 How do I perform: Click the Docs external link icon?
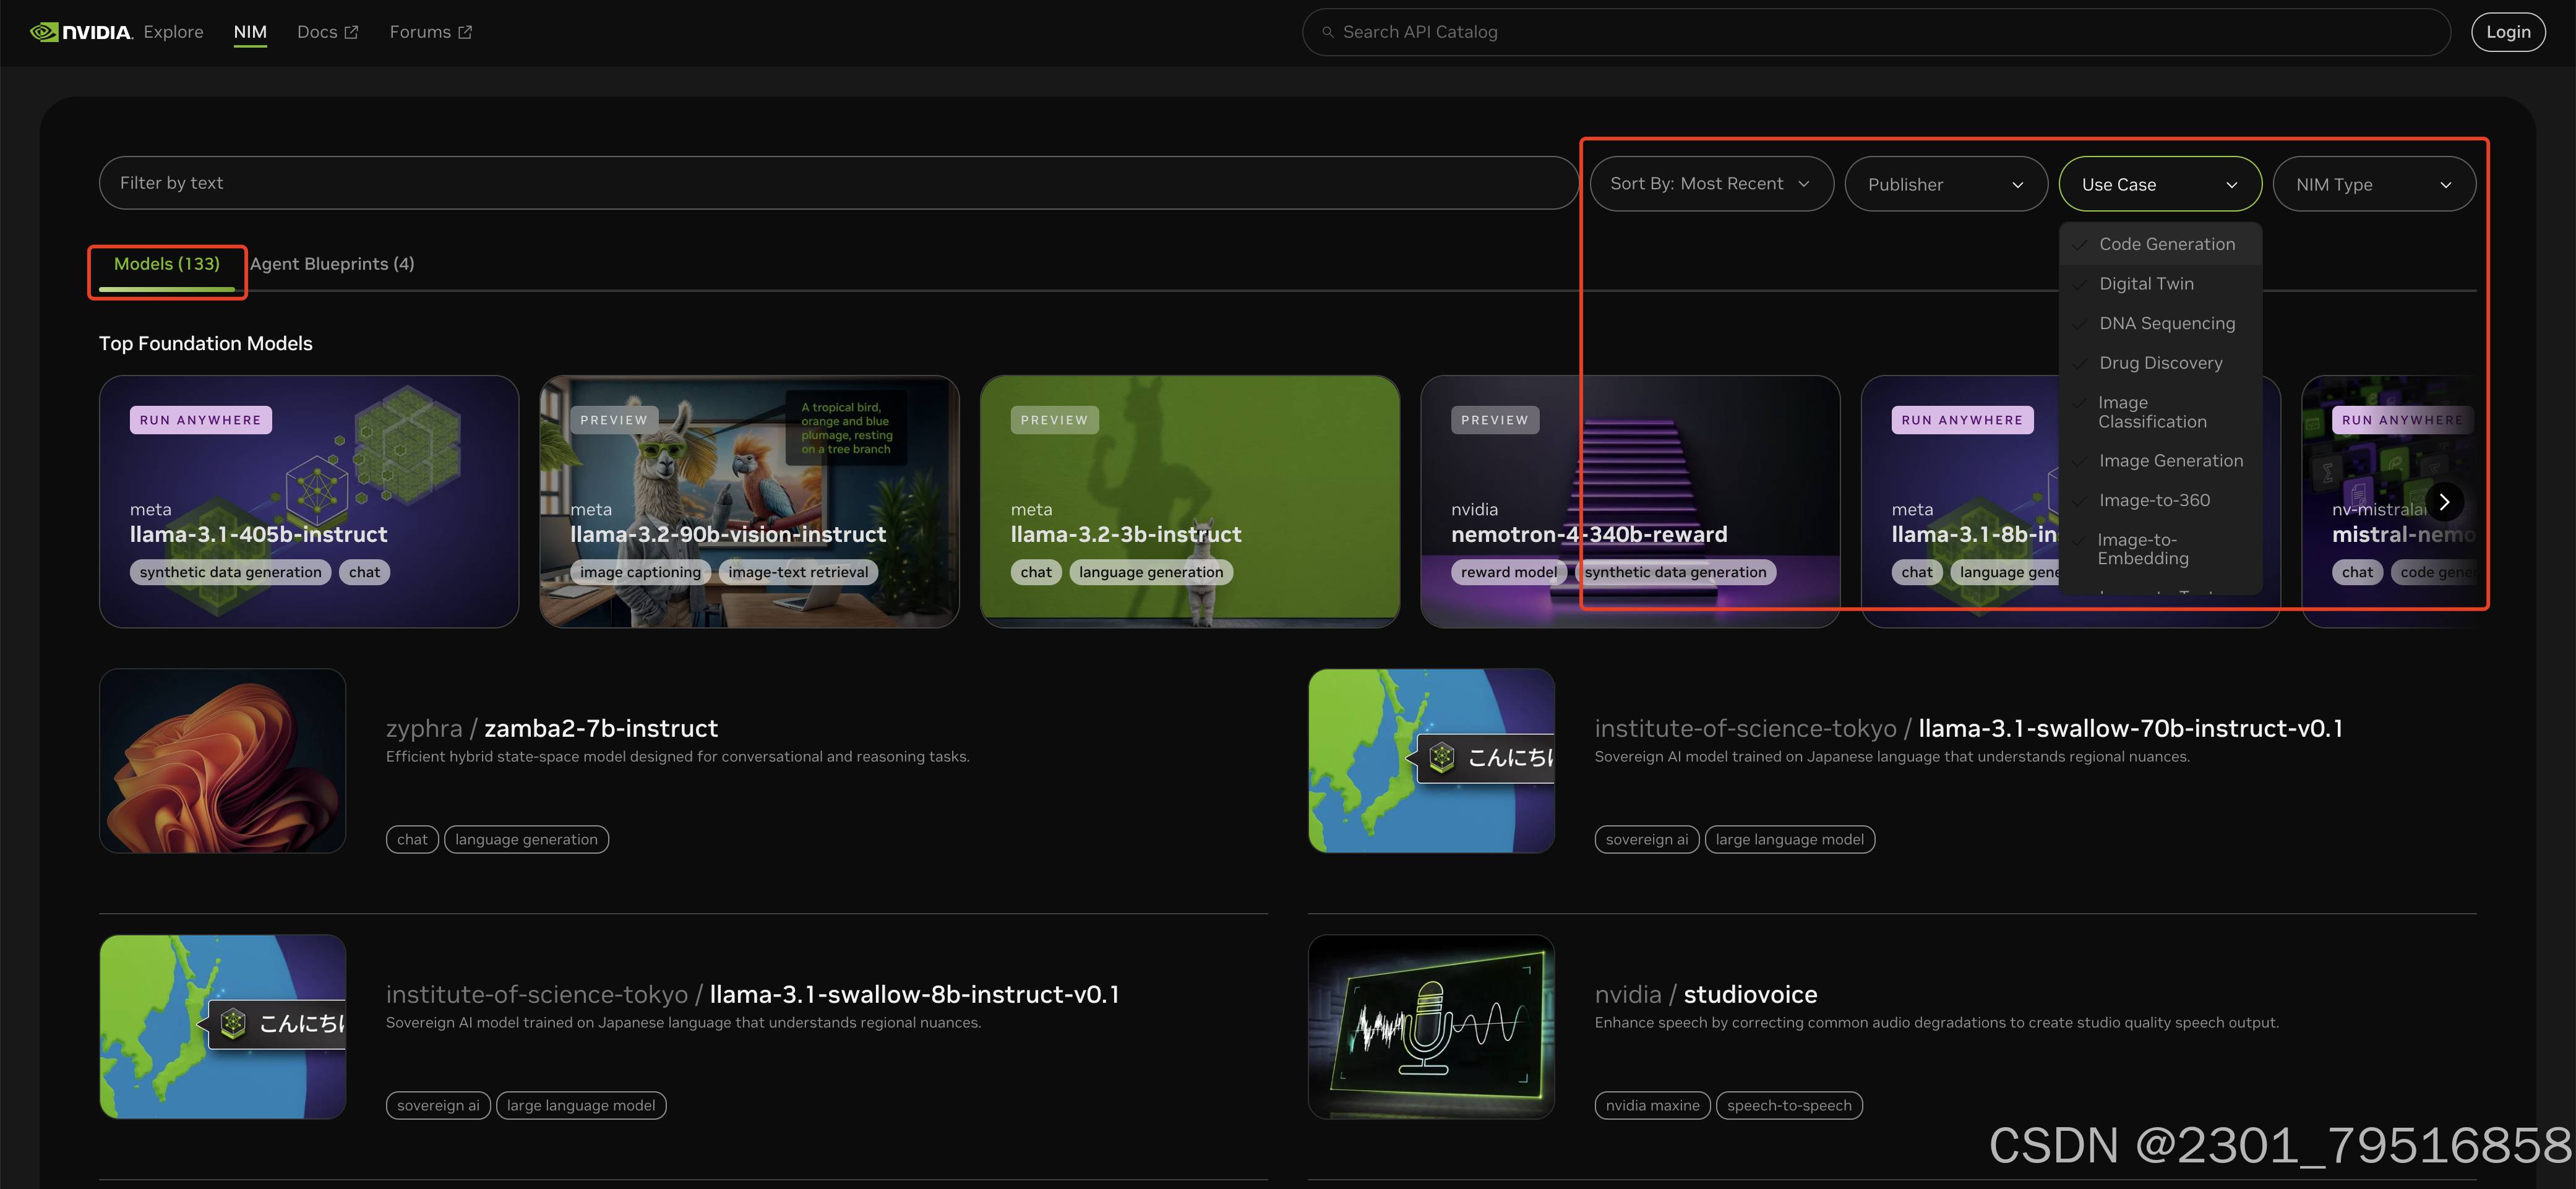click(x=351, y=32)
